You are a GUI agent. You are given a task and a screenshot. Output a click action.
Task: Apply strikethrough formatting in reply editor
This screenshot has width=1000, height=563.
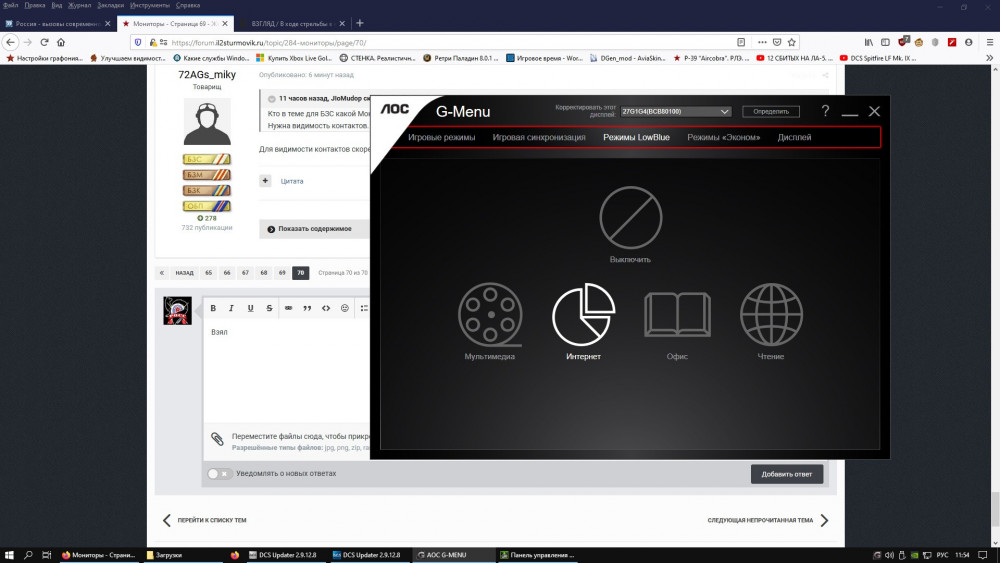(269, 308)
